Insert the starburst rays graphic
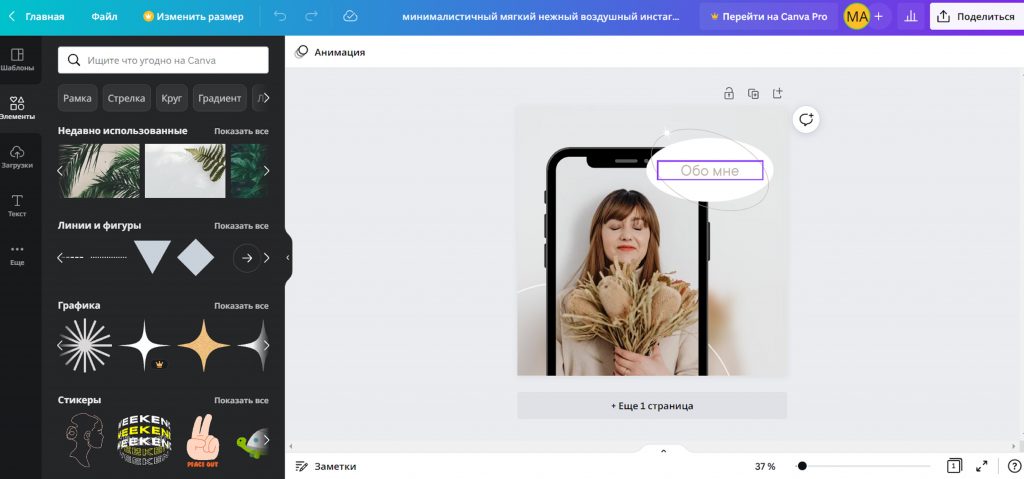The height and width of the screenshot is (479, 1024). (x=86, y=345)
